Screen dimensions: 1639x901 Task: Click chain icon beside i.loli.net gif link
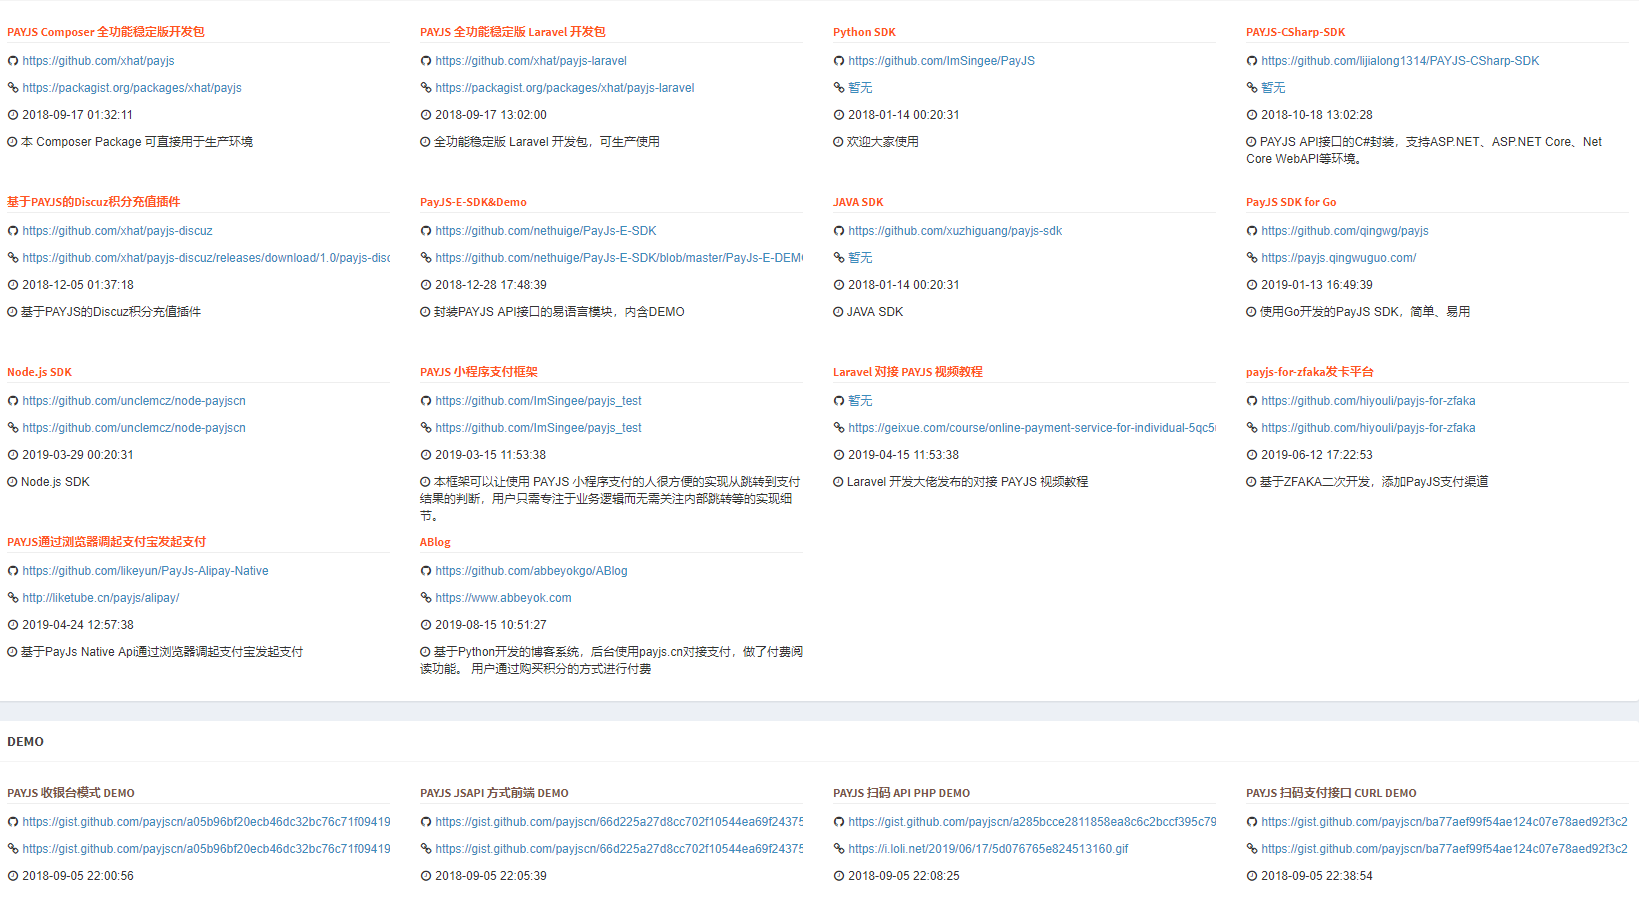click(839, 849)
